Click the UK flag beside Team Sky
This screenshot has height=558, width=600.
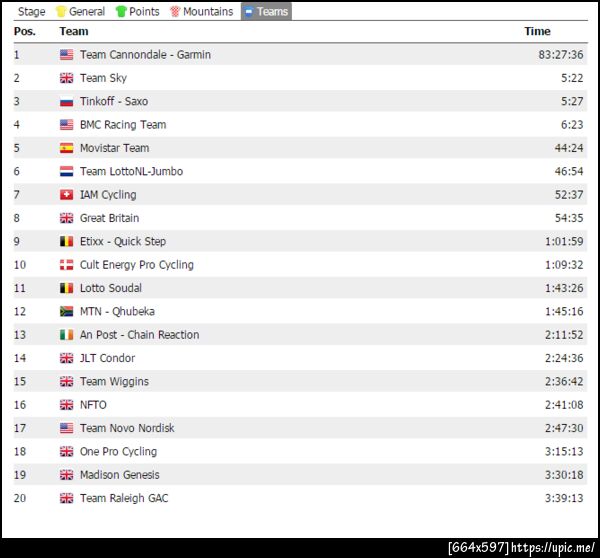pyautogui.click(x=67, y=78)
